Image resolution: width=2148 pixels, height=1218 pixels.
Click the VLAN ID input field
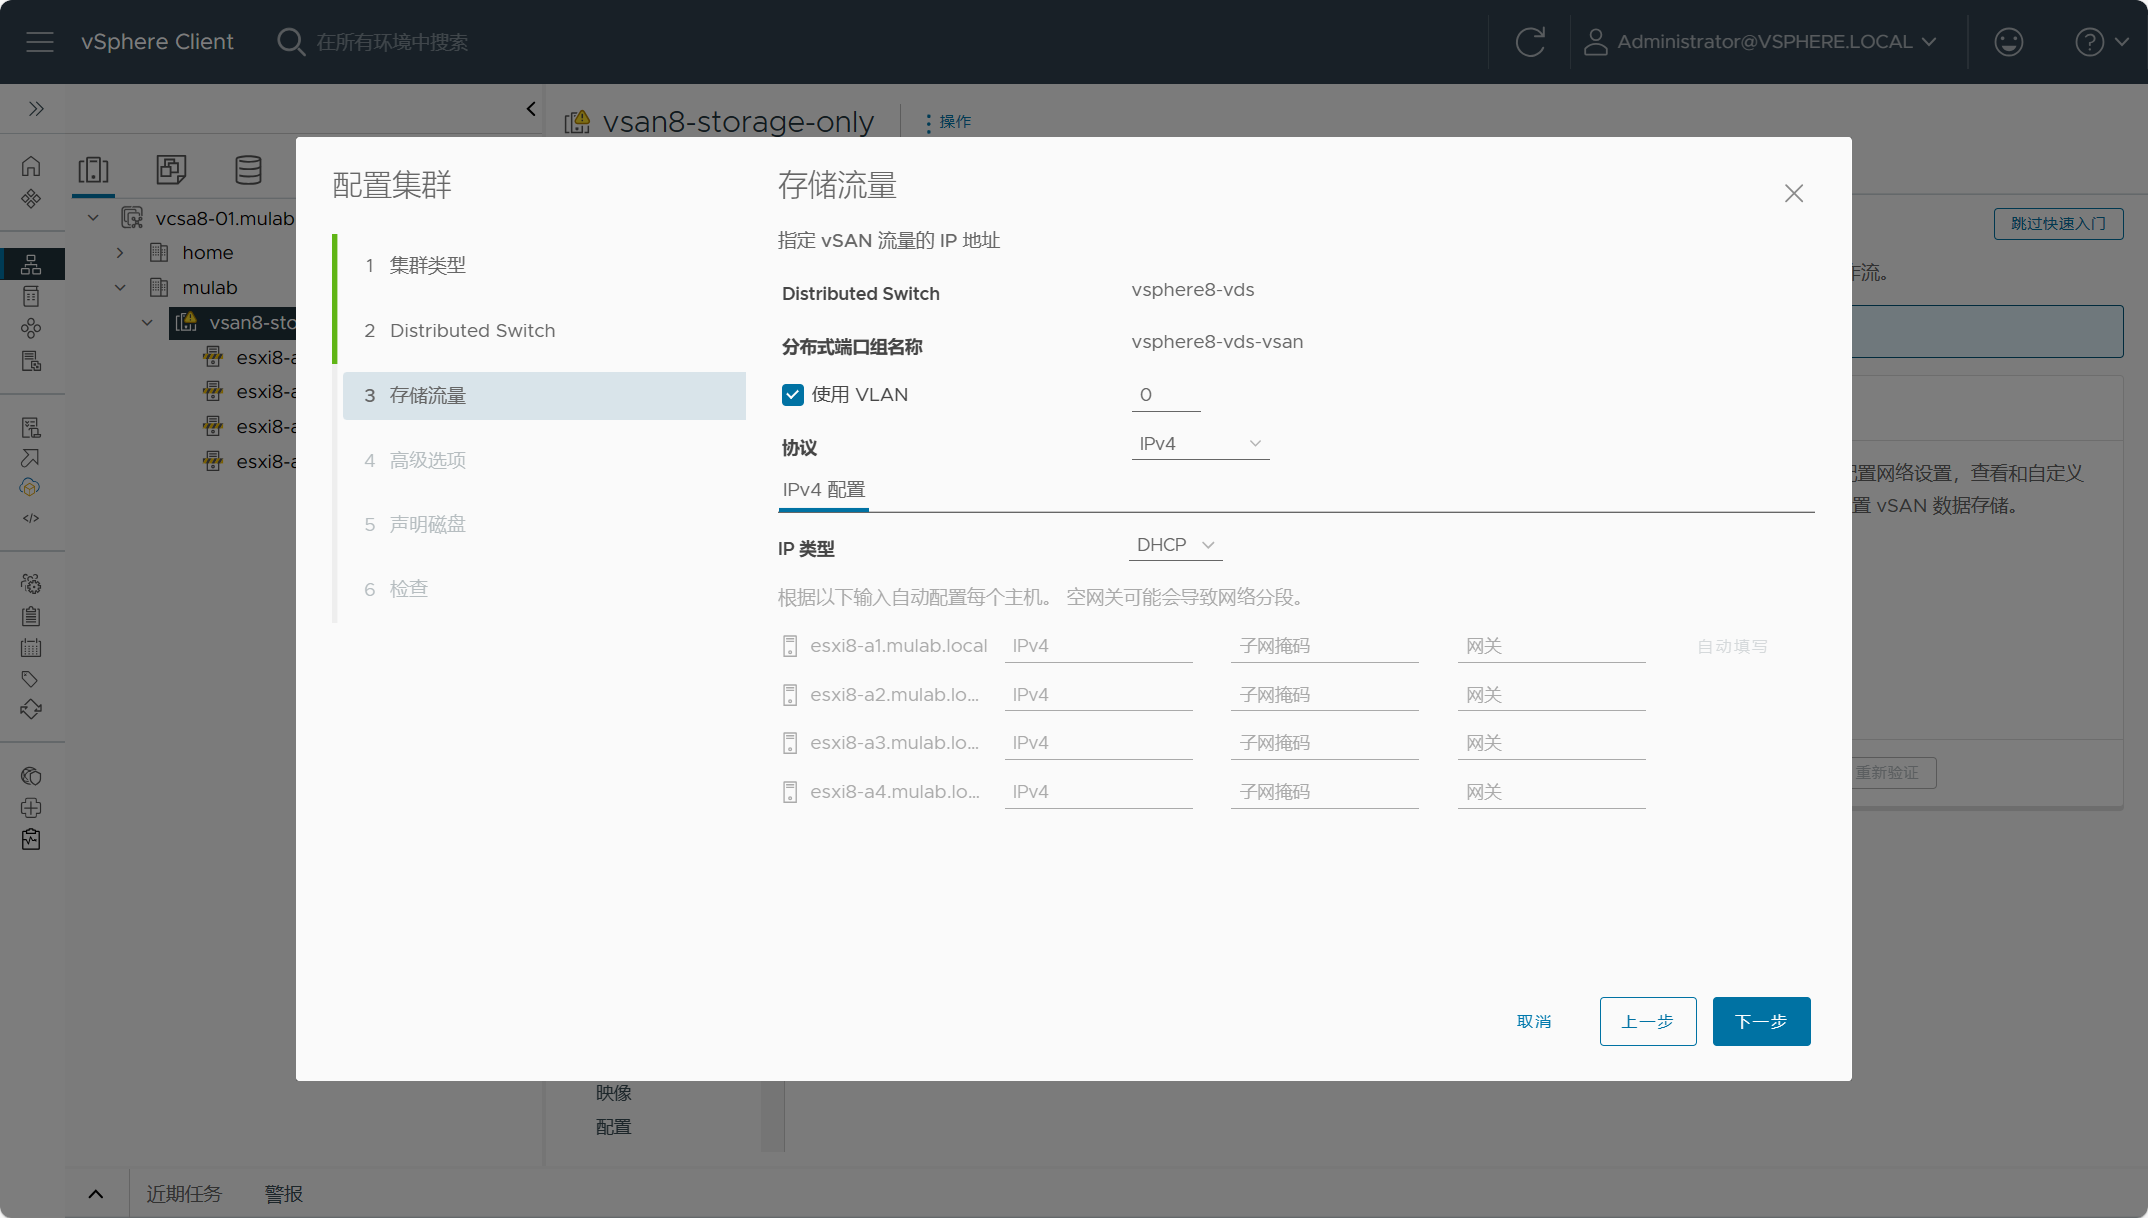point(1166,395)
